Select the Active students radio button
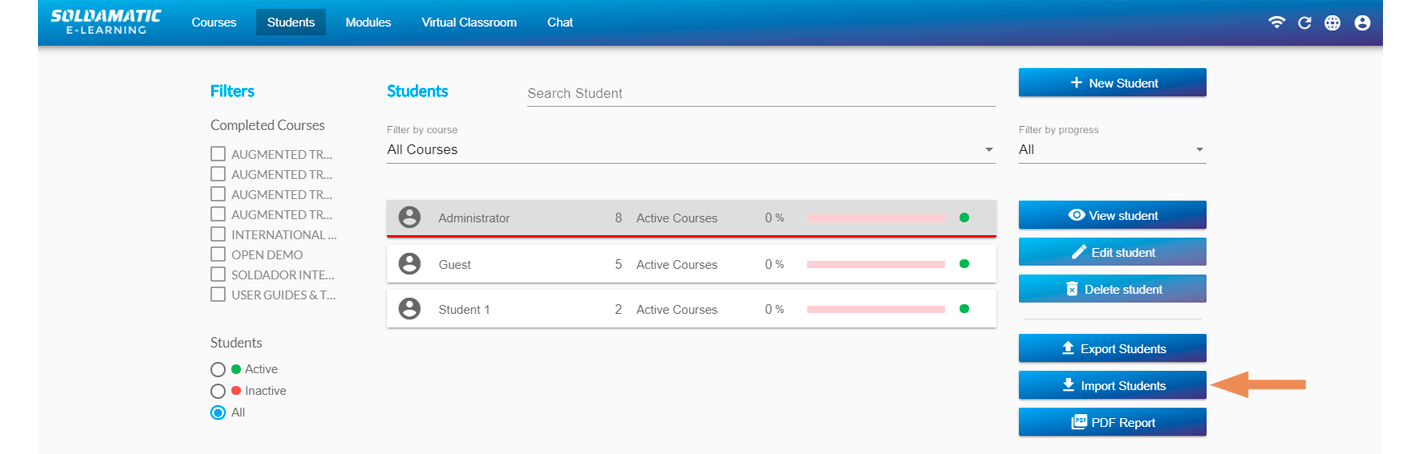Image resolution: width=1423 pixels, height=454 pixels. point(218,369)
